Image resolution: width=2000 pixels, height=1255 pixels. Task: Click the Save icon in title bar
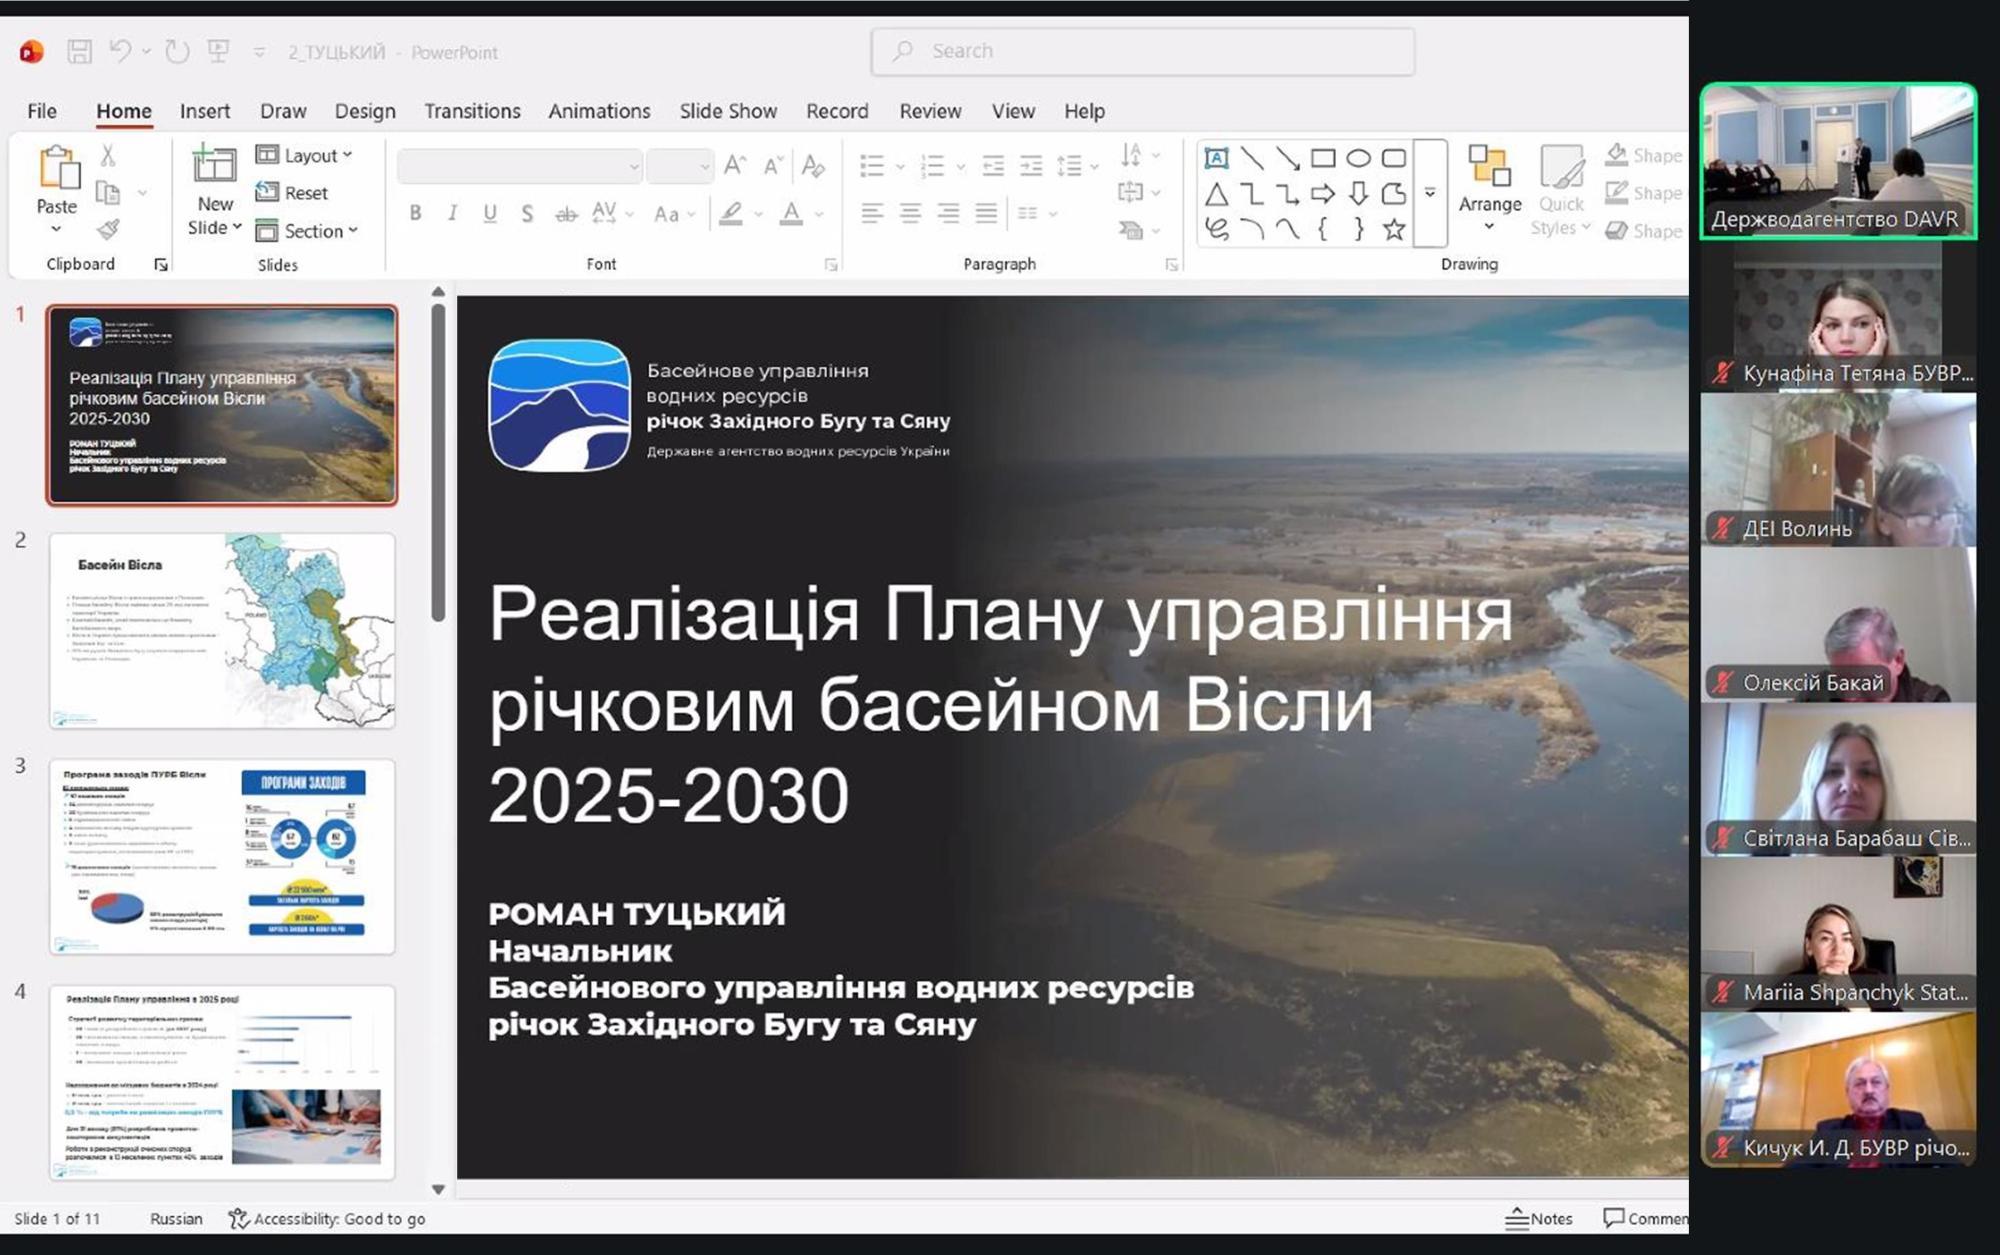[x=79, y=52]
